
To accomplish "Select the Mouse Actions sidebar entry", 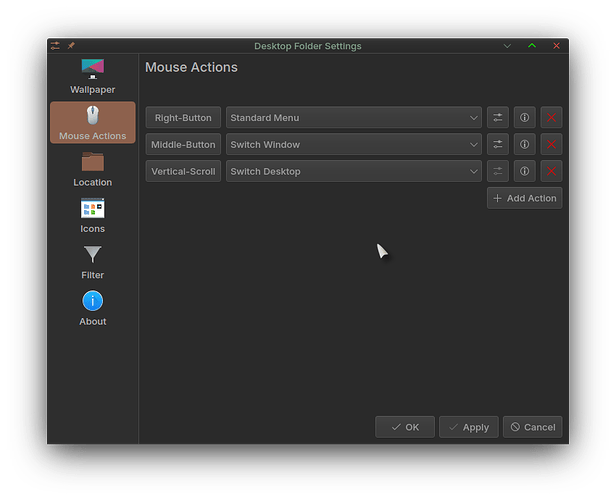I will pos(93,123).
